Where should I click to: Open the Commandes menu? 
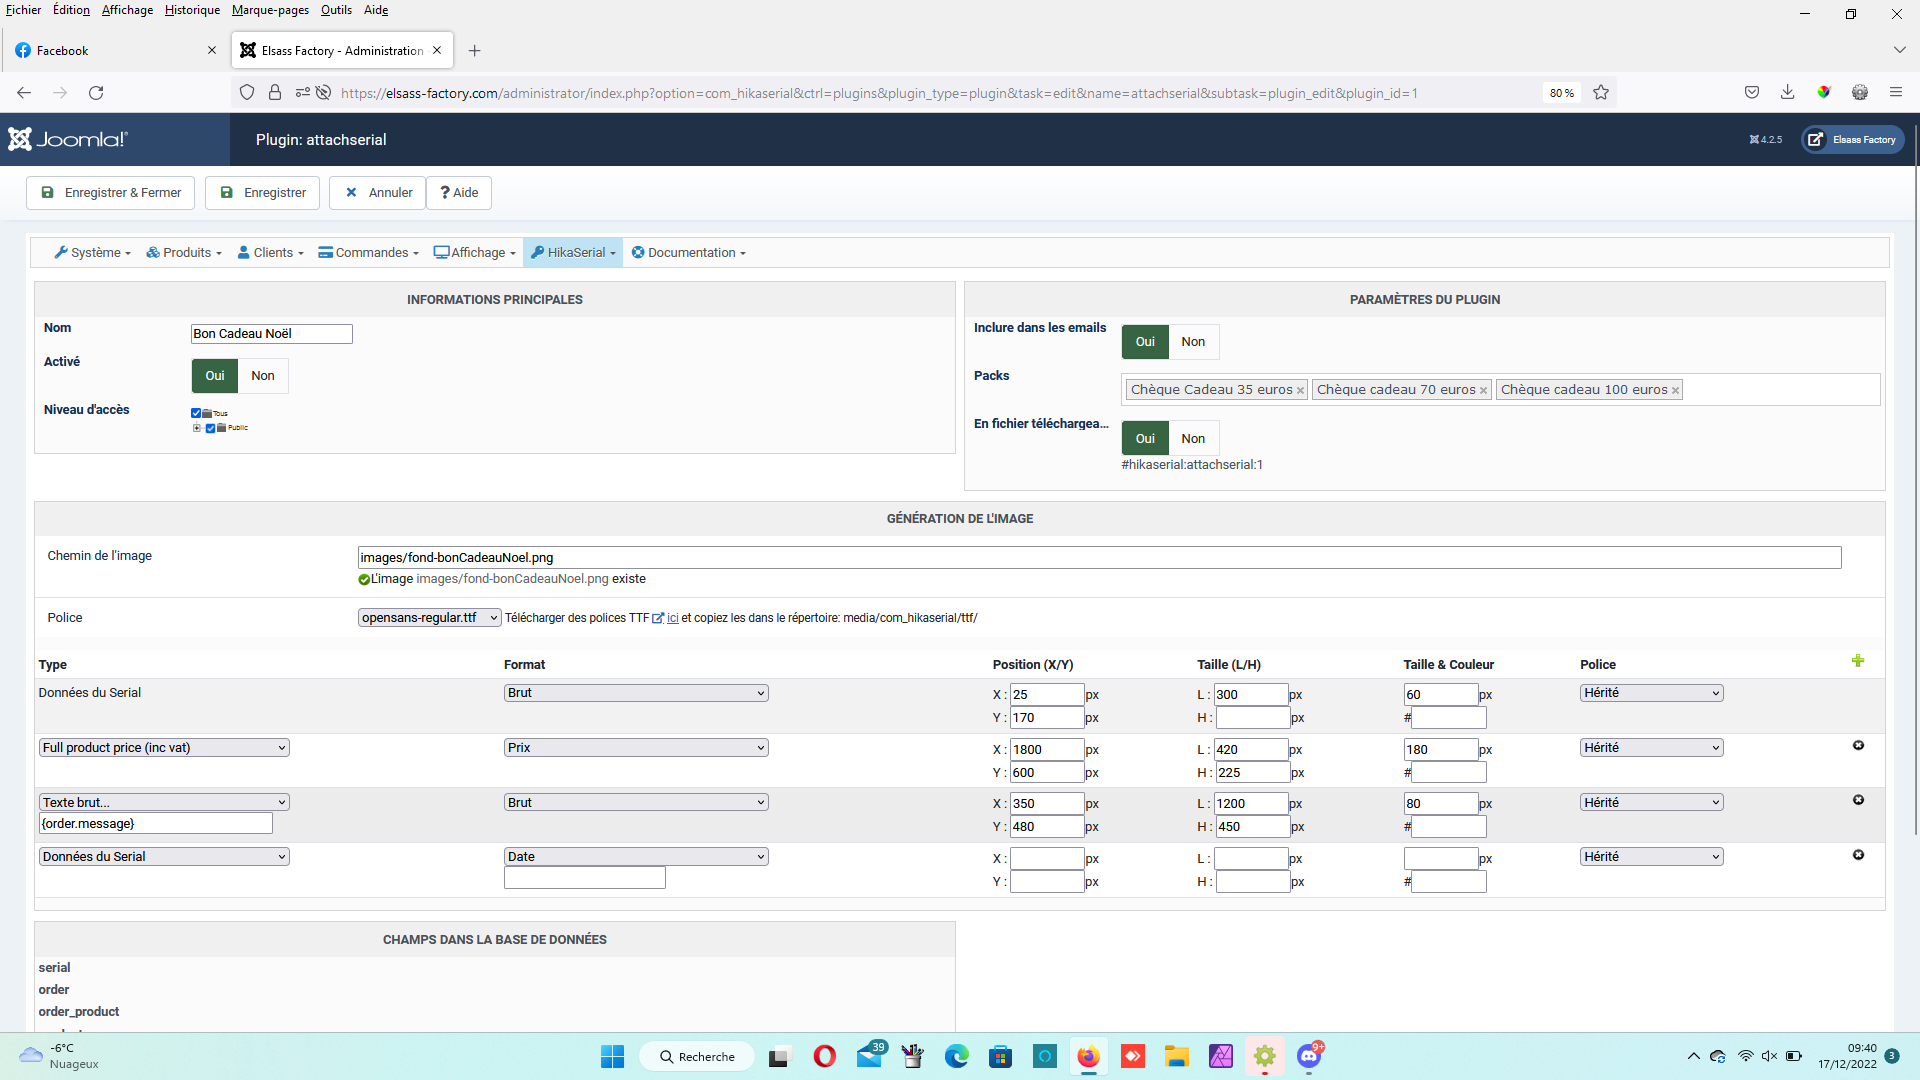click(x=368, y=253)
